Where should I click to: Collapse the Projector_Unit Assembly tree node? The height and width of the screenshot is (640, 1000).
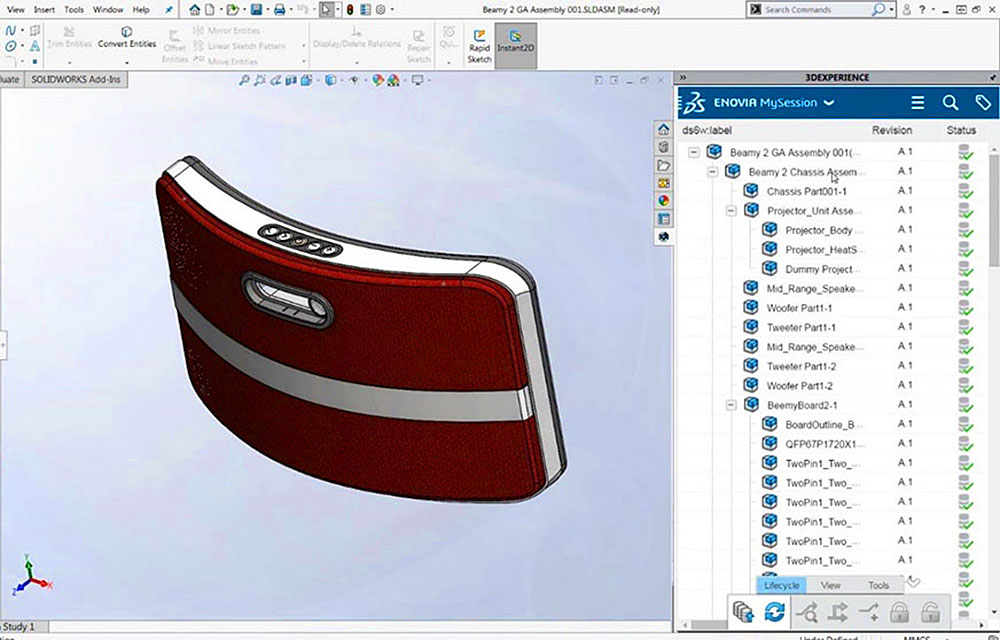click(x=732, y=211)
